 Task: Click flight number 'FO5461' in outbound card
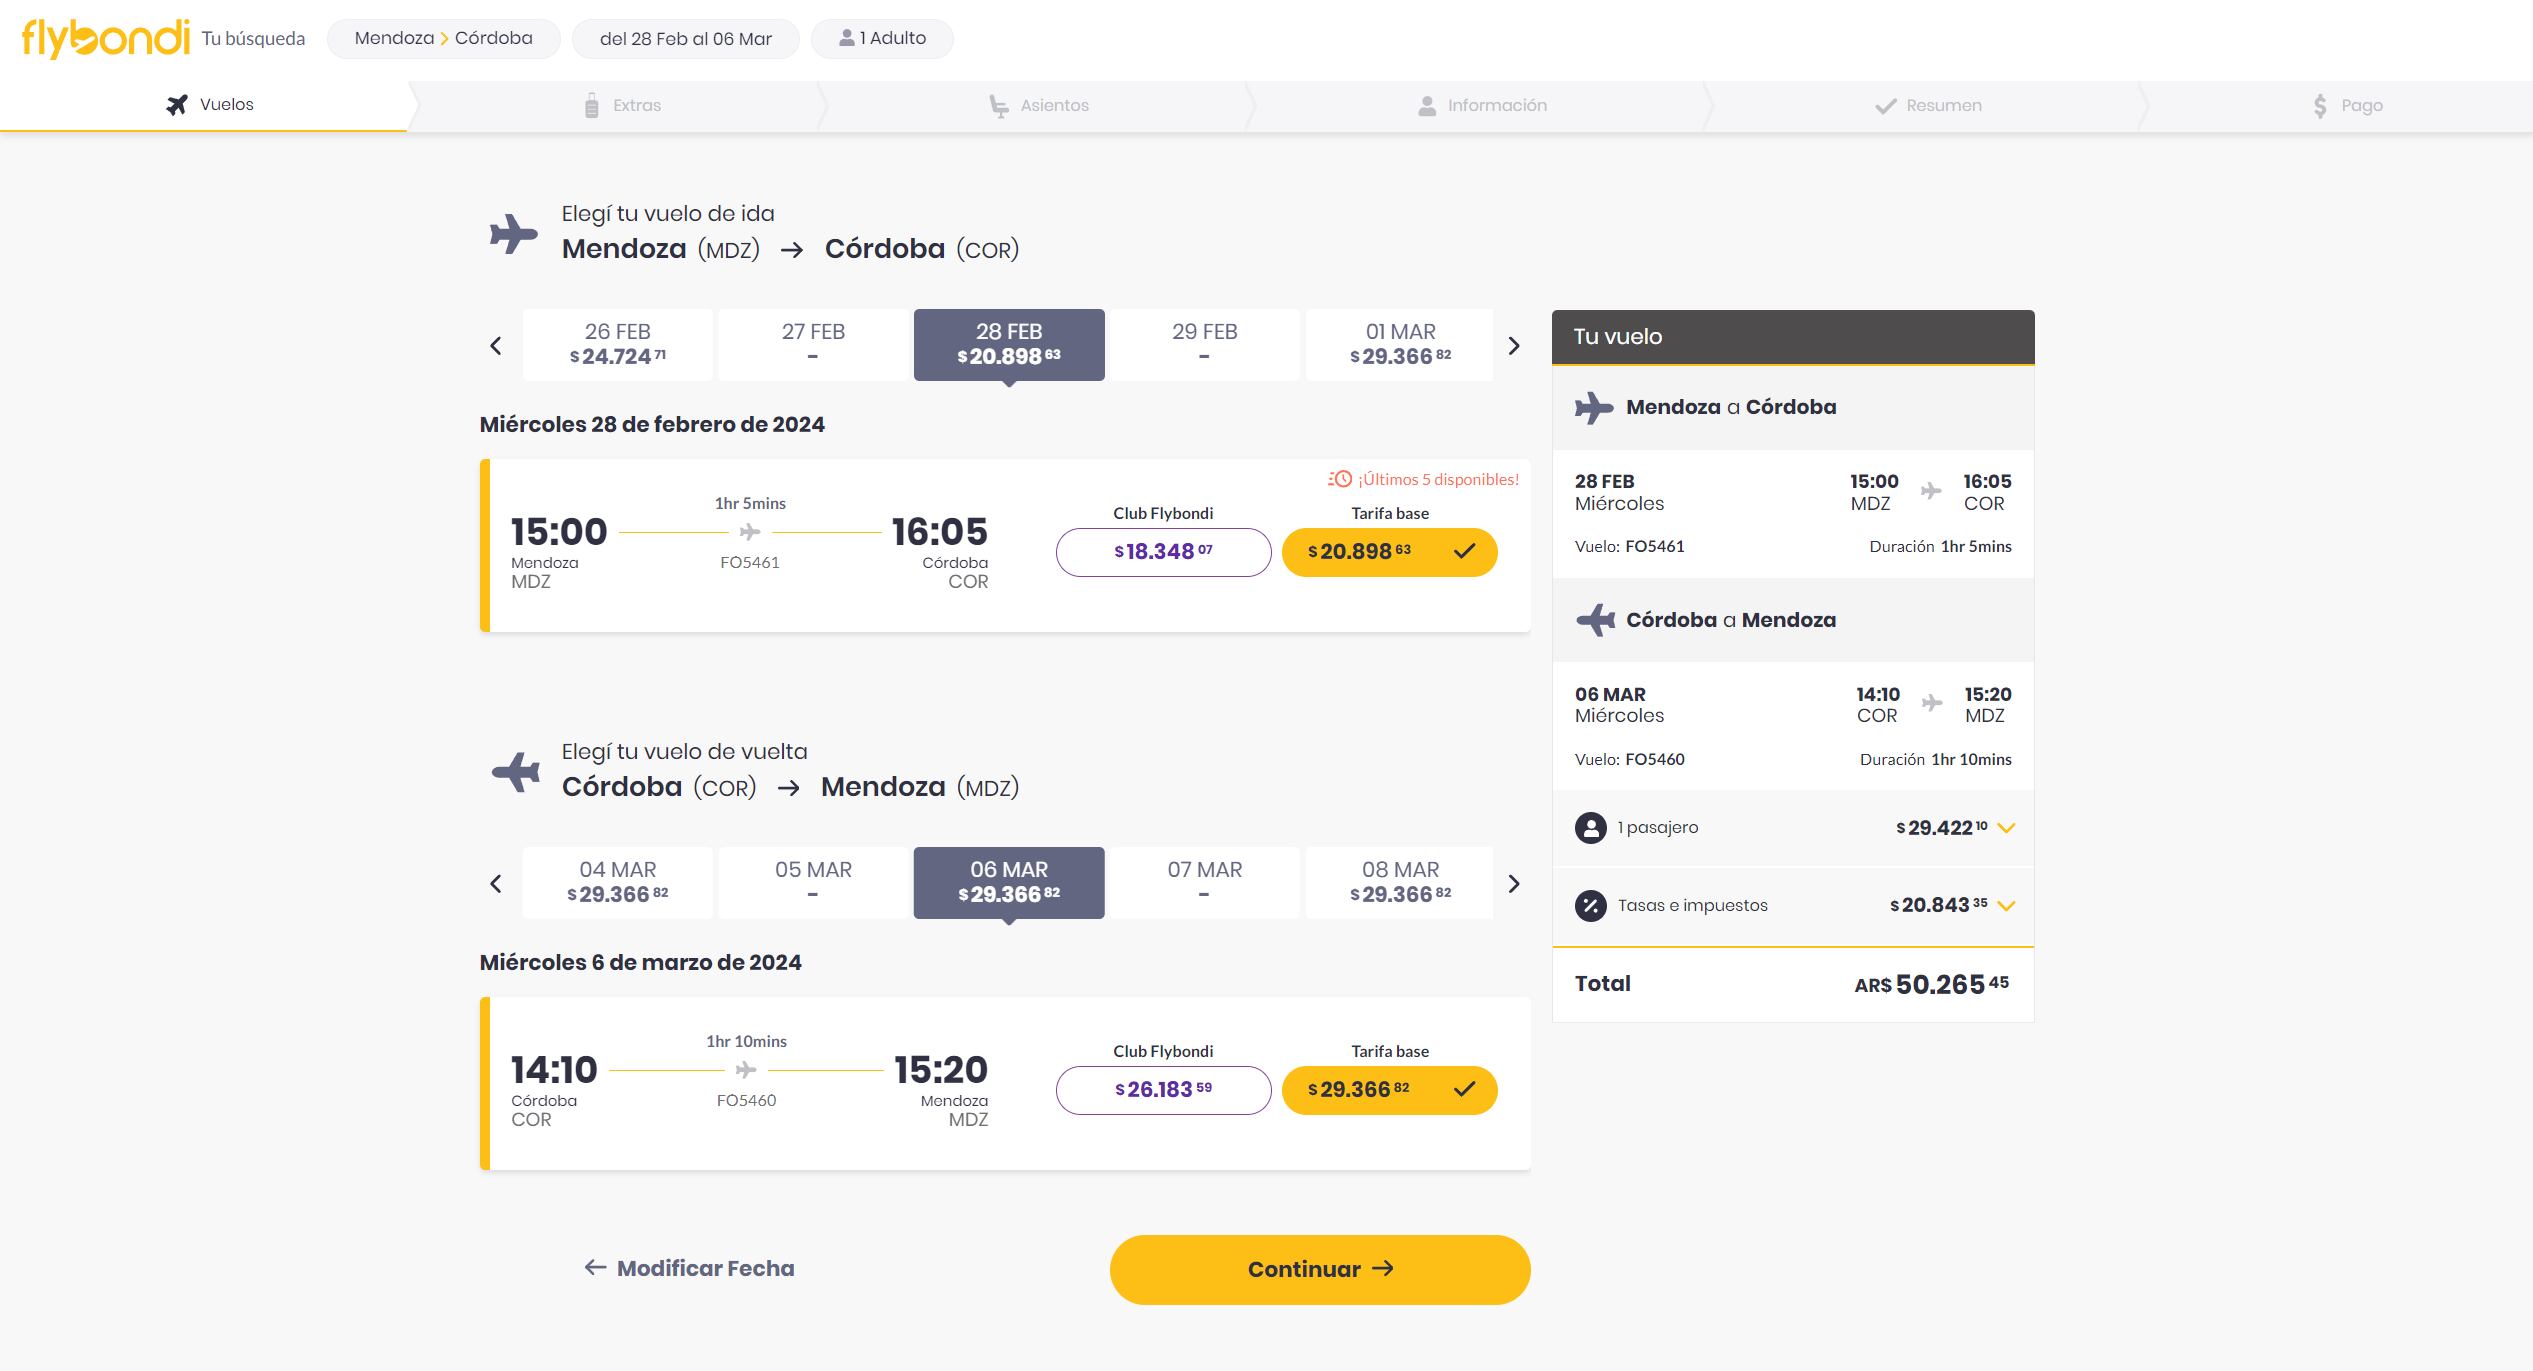pos(750,563)
